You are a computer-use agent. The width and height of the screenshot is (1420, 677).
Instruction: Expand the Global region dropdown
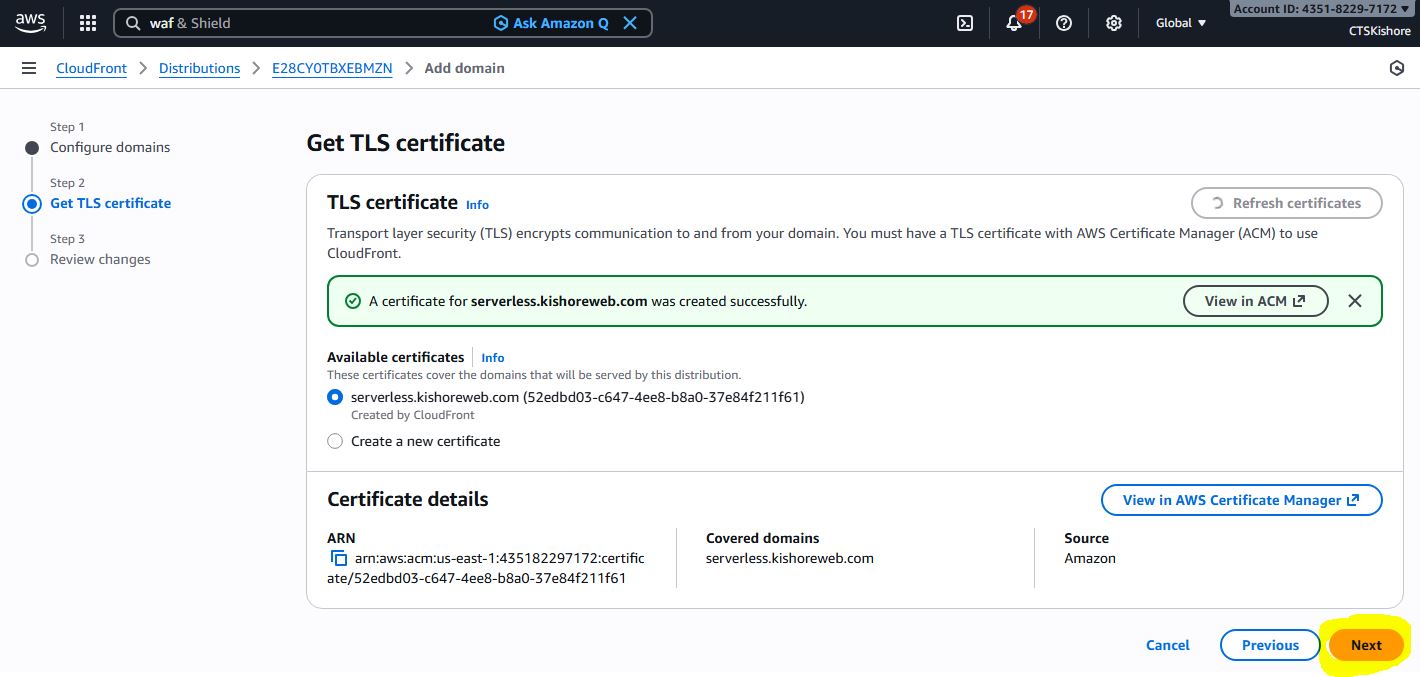coord(1181,23)
